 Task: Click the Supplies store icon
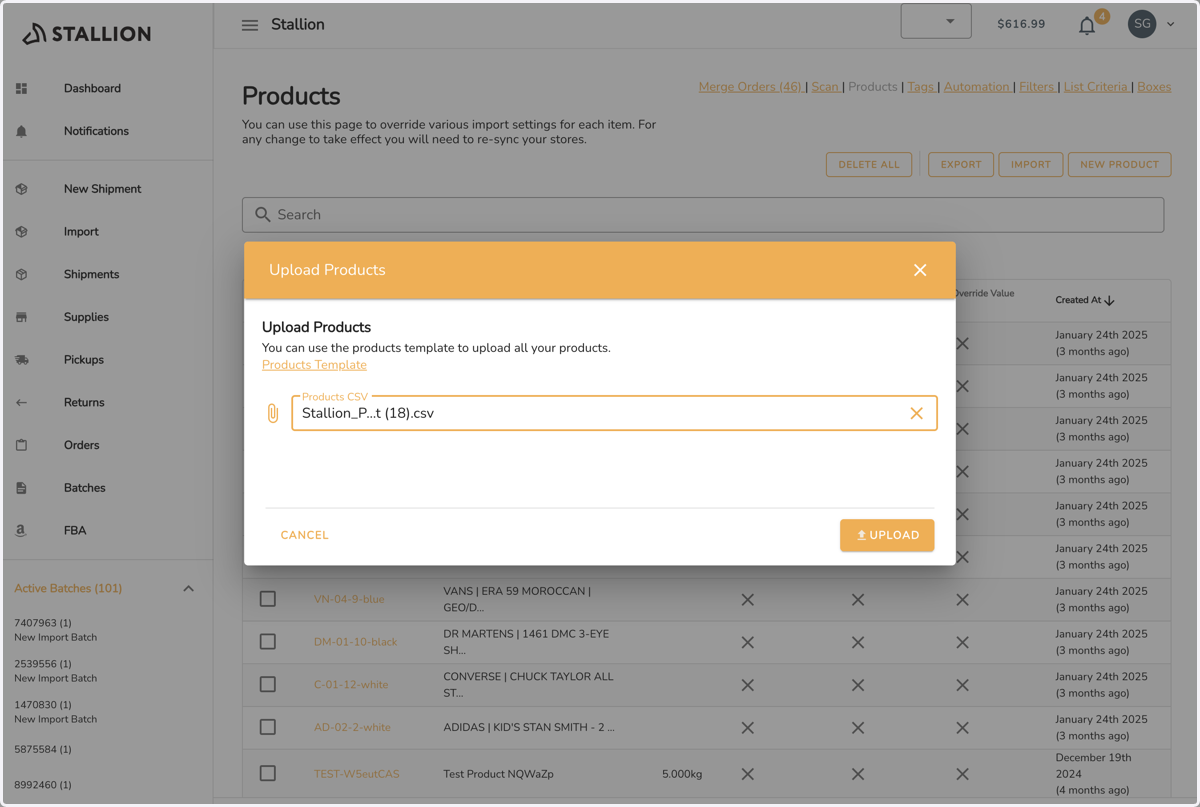tap(22, 317)
